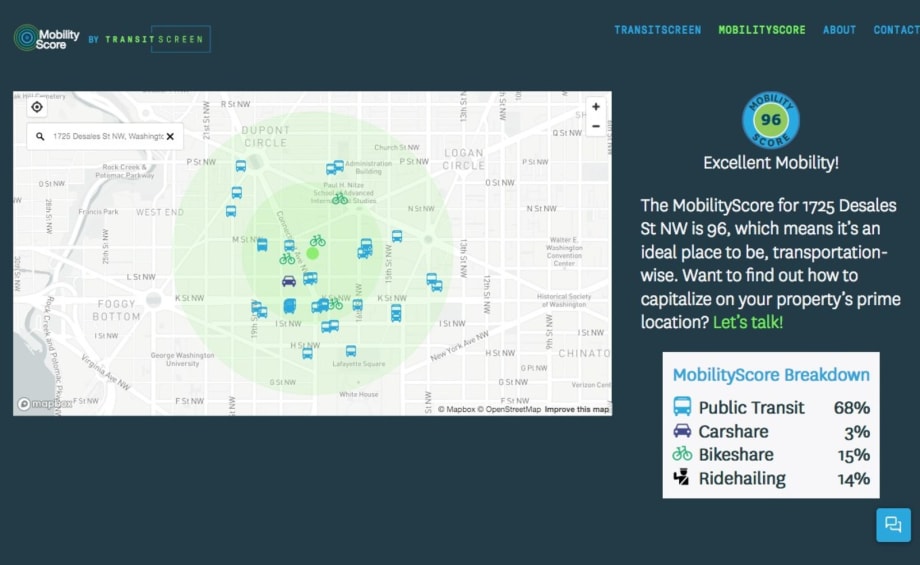Click the green location dot at the map center
This screenshot has height=565, width=920.
[x=313, y=253]
